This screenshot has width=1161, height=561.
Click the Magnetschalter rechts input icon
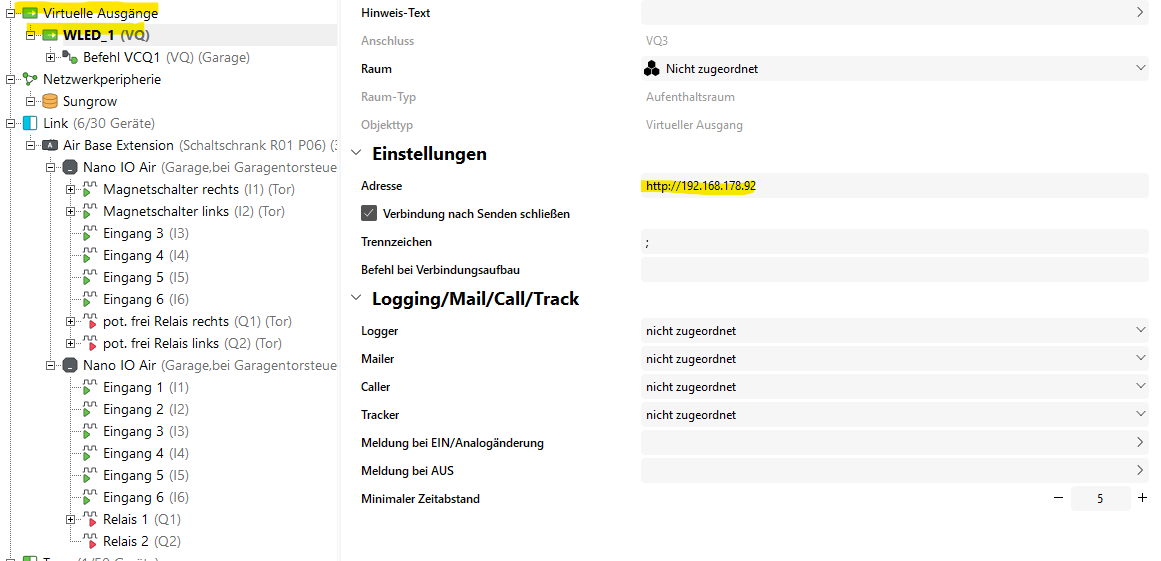[90, 190]
